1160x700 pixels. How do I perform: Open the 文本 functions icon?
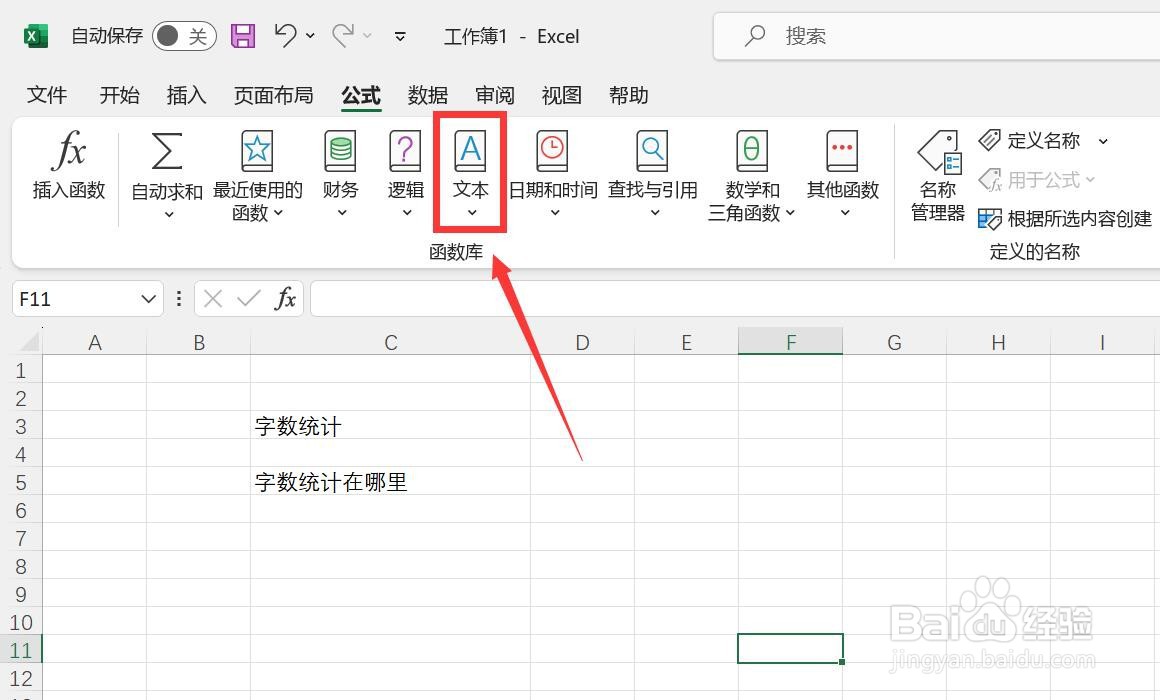click(x=471, y=151)
